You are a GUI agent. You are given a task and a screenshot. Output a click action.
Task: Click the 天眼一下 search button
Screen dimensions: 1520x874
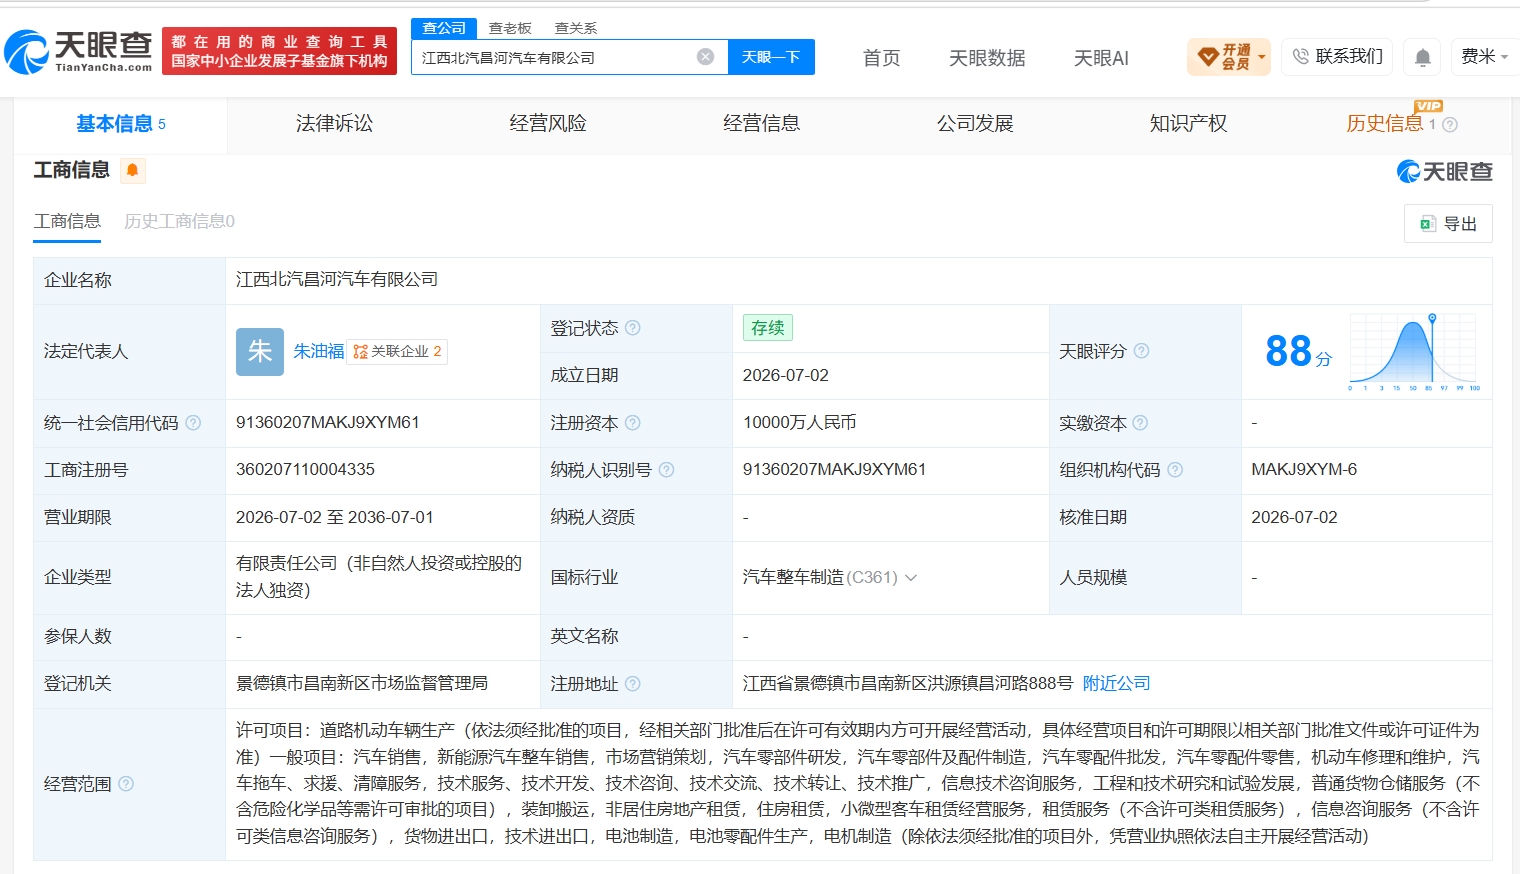click(x=771, y=57)
